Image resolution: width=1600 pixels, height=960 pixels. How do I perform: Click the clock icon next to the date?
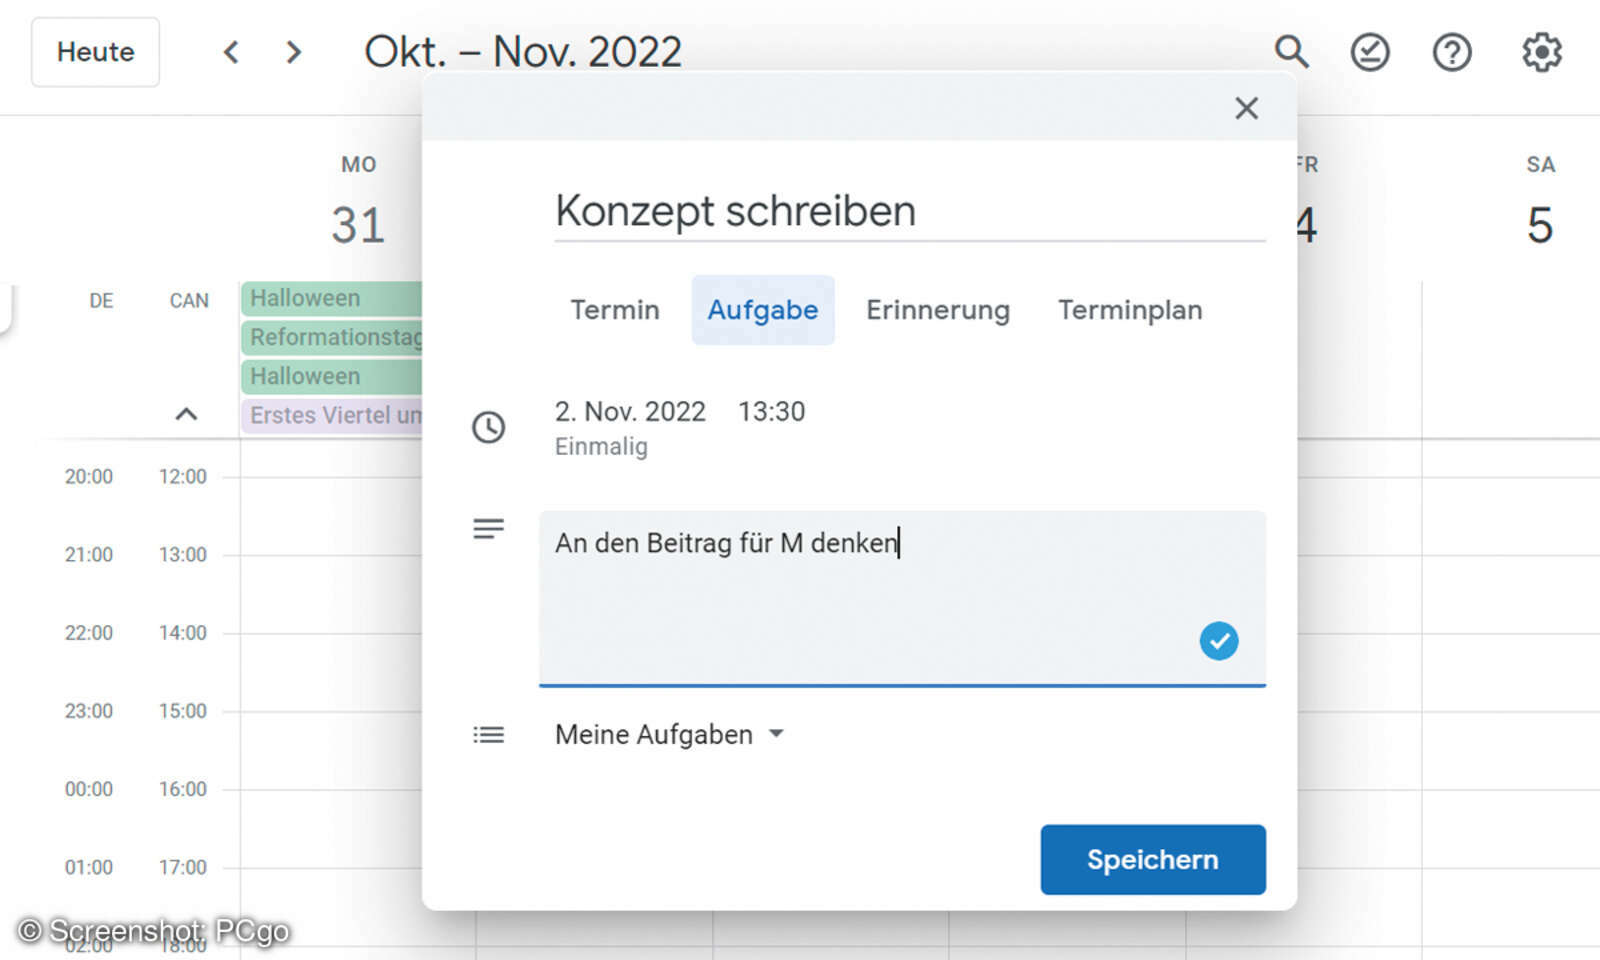pyautogui.click(x=489, y=427)
